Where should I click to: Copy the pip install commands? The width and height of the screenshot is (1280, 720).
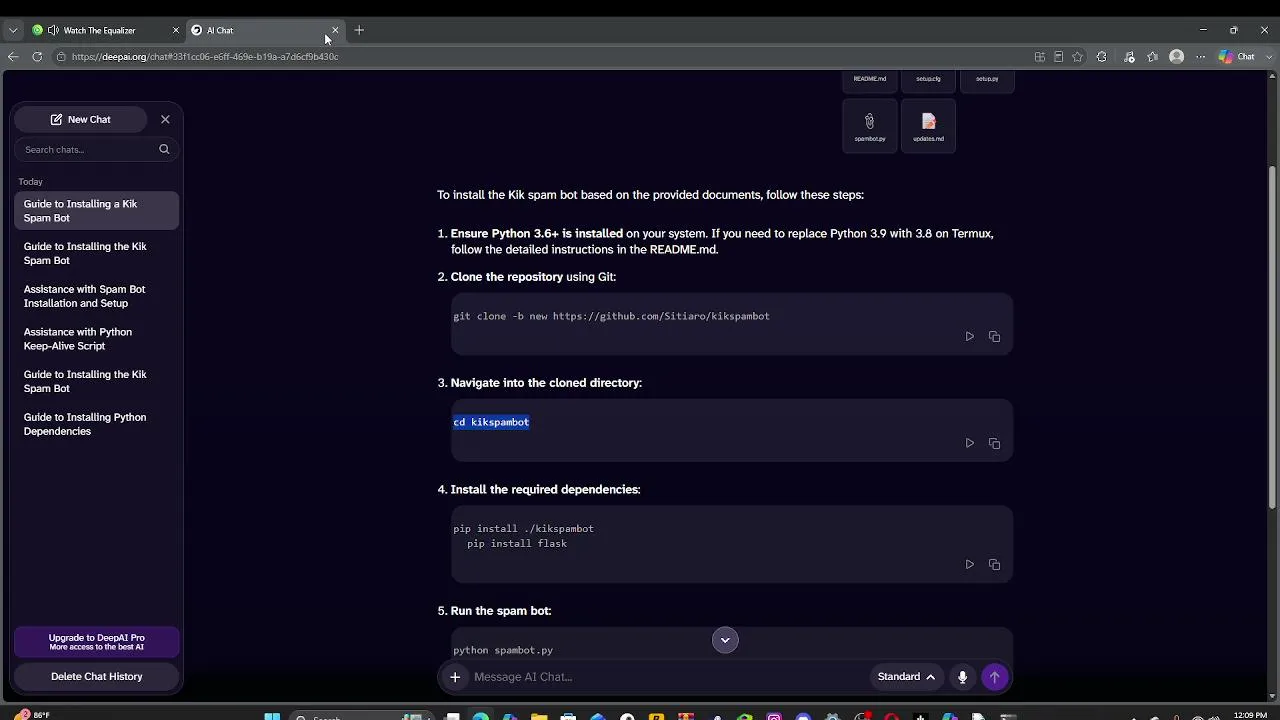coord(994,565)
